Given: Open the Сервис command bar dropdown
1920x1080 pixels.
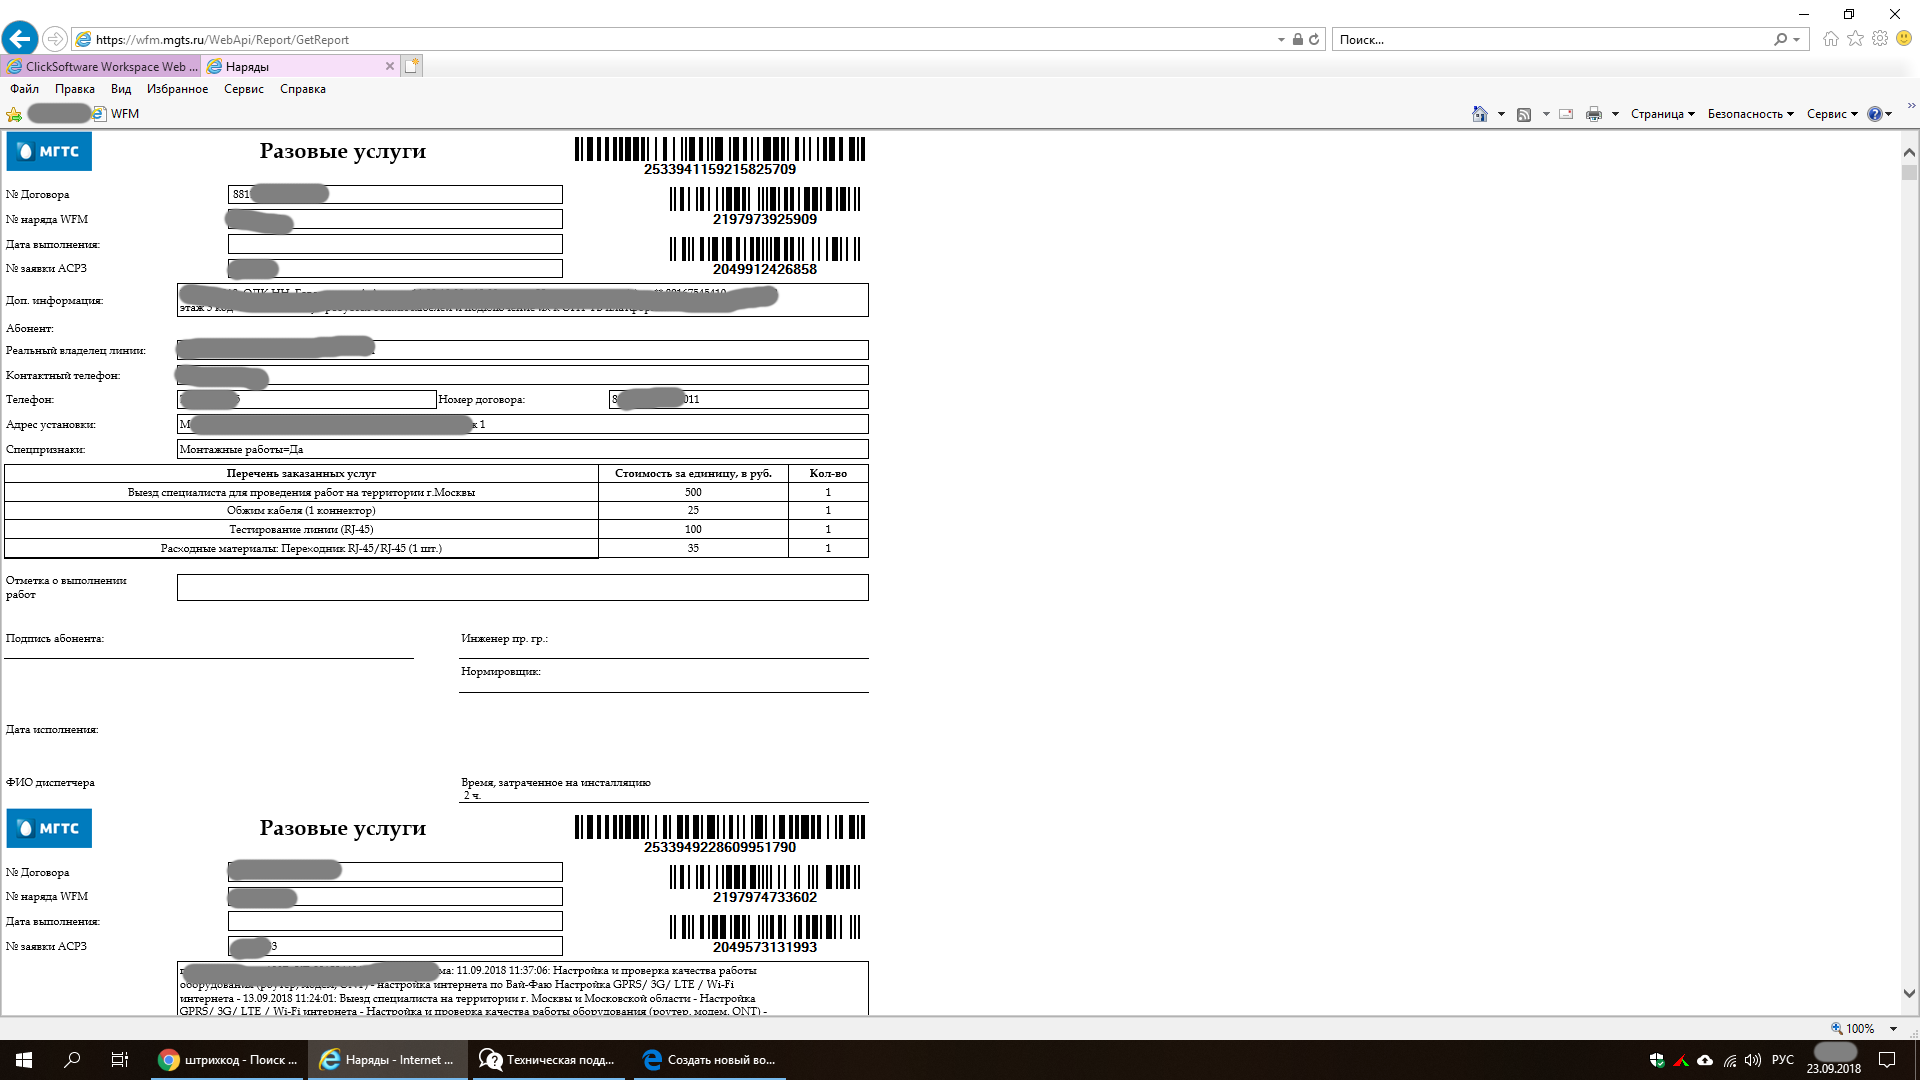Looking at the screenshot, I should 1832,114.
